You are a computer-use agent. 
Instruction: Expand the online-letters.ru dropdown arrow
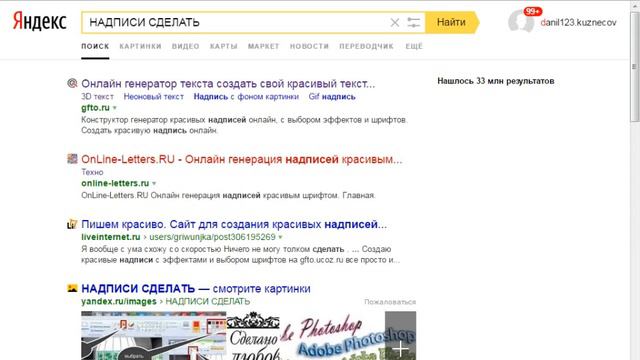154,183
